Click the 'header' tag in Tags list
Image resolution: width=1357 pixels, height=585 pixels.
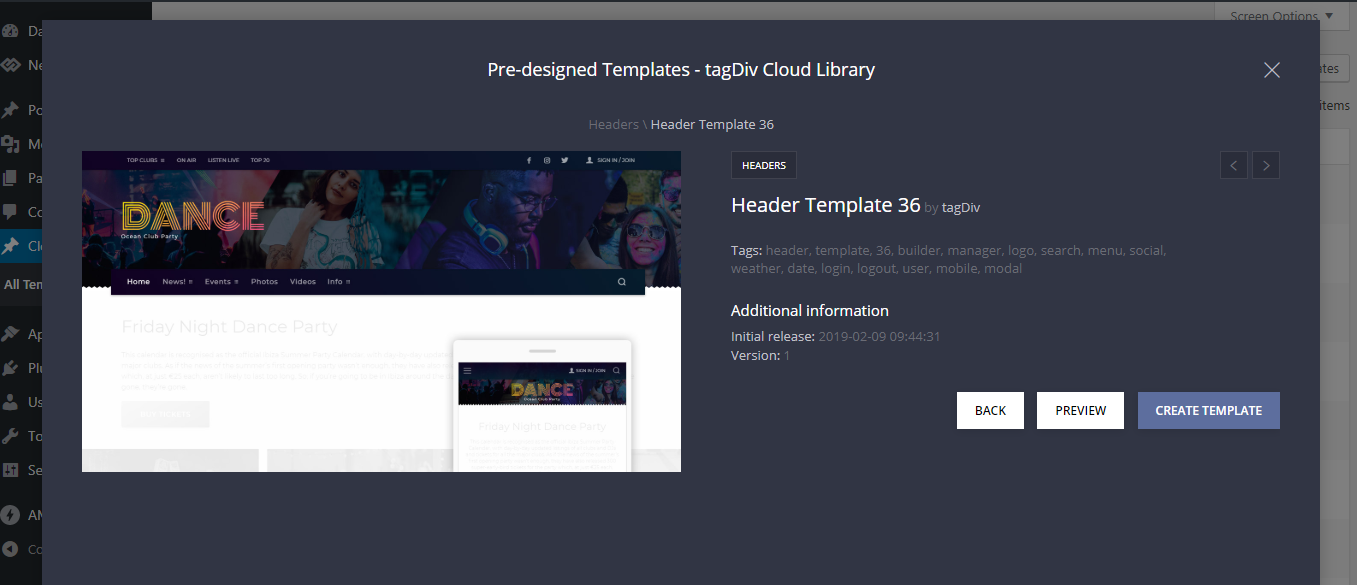(x=787, y=250)
